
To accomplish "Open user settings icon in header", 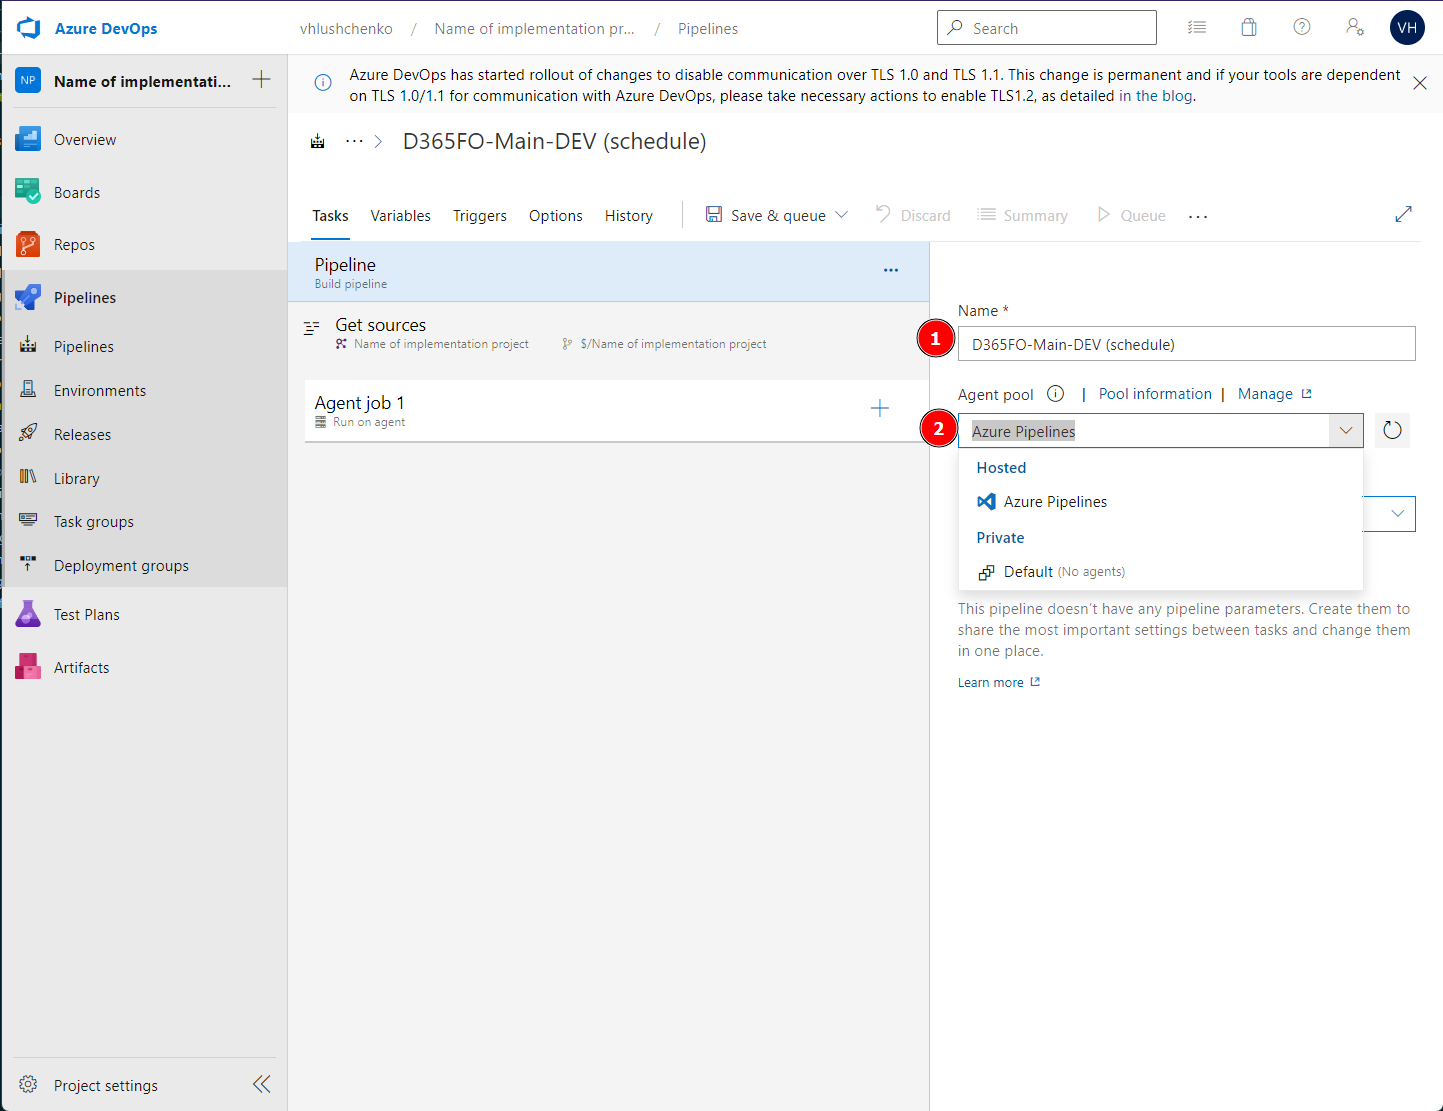I will (x=1354, y=28).
